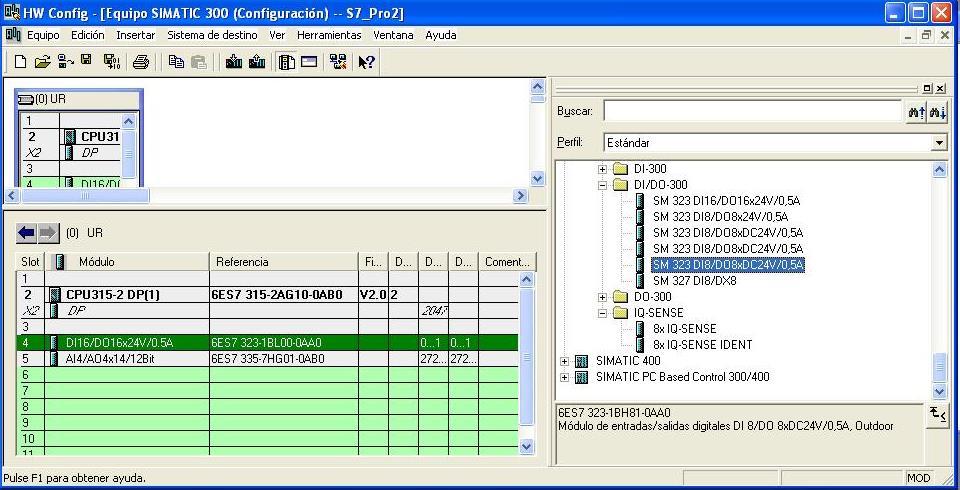Click the Save and Compile icon
This screenshot has width=960, height=490.
coord(111,62)
